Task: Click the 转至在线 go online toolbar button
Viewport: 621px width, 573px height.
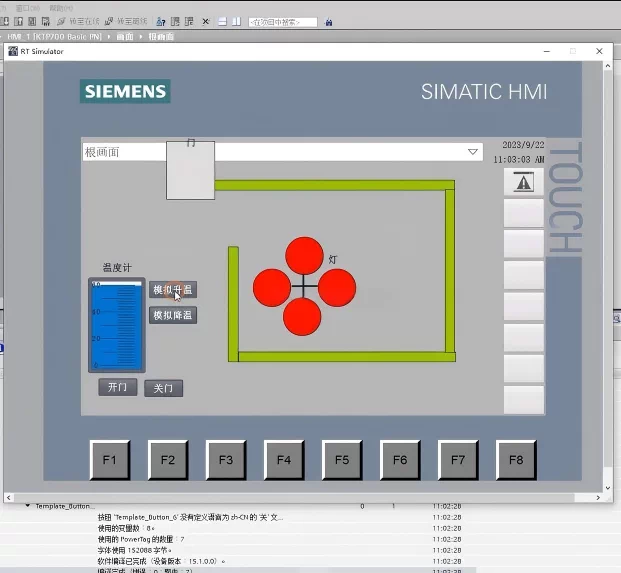Action: (79, 21)
